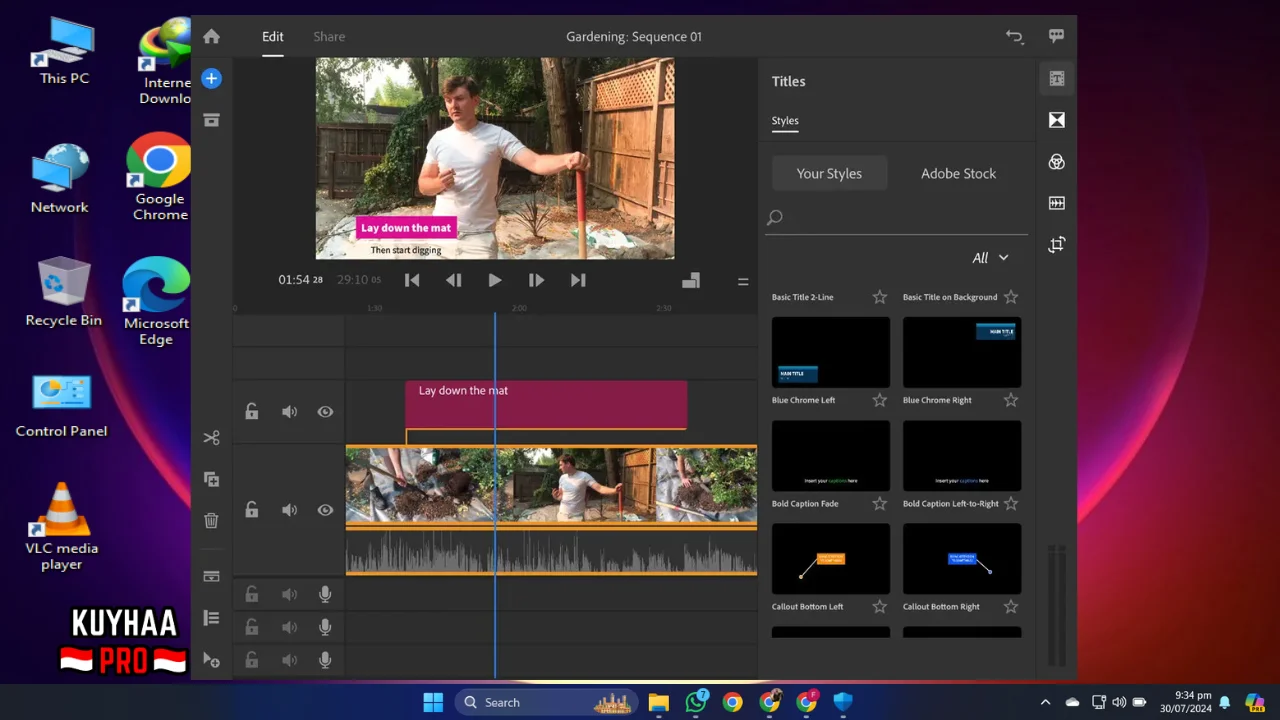This screenshot has width=1280, height=720.
Task: Delete selected clip with trash icon
Action: coord(211,520)
